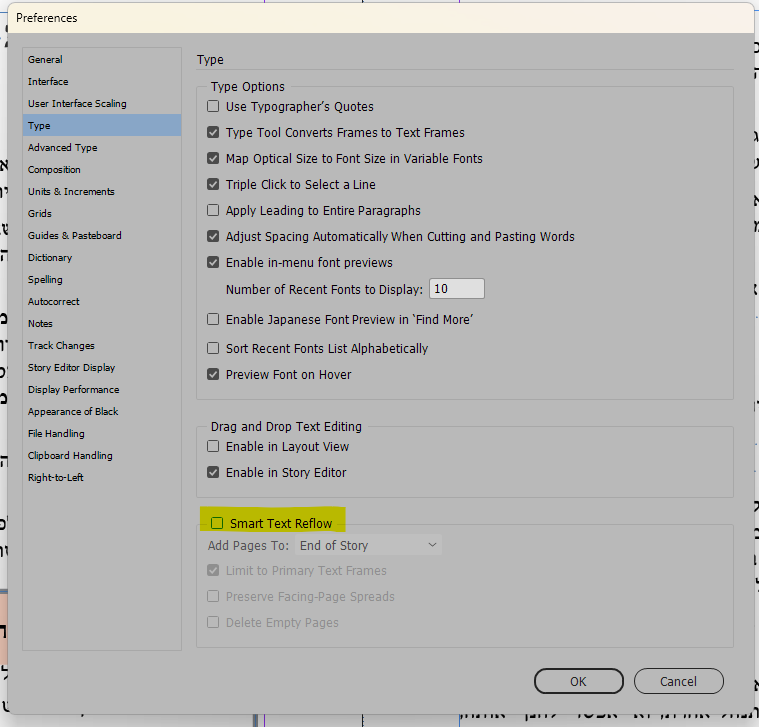The image size is (759, 727).
Task: Open Grids preferences
Action: (102, 213)
